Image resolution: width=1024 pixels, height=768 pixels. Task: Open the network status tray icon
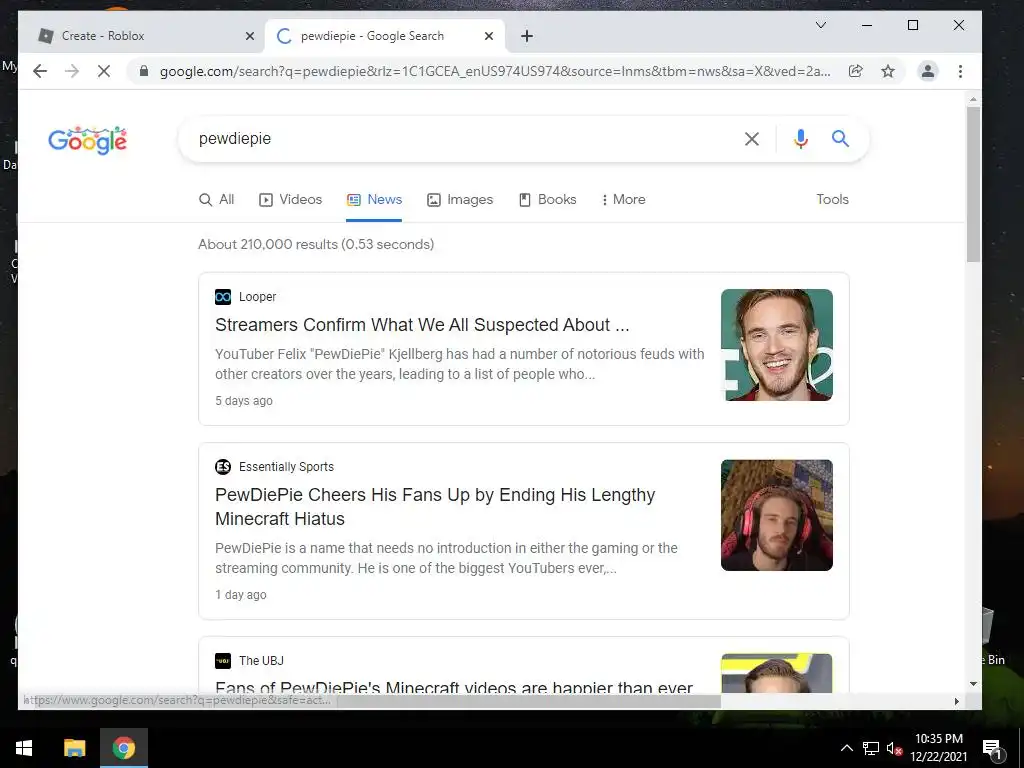tap(871, 748)
